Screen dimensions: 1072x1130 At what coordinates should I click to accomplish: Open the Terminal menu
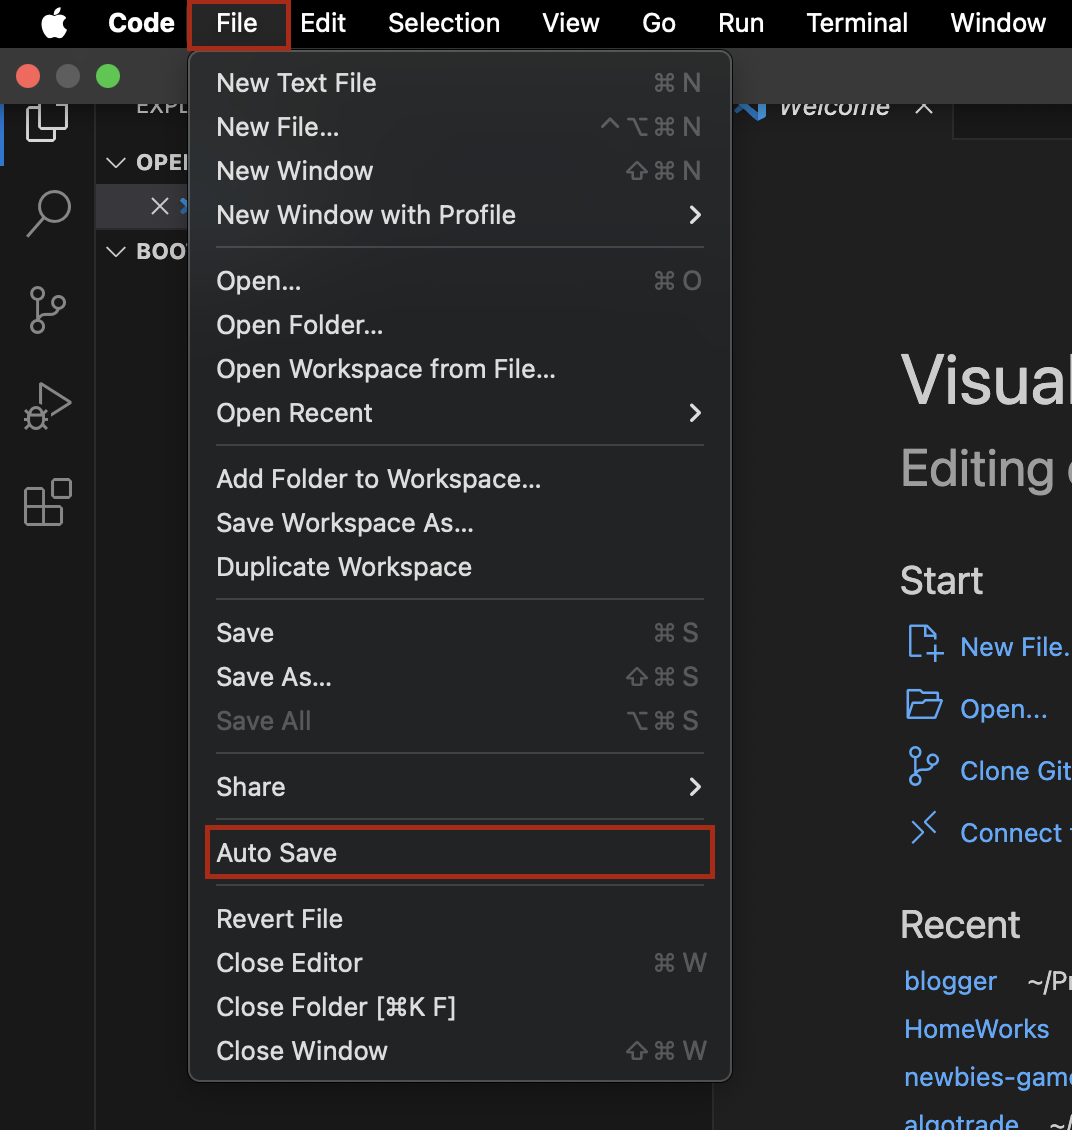click(857, 23)
